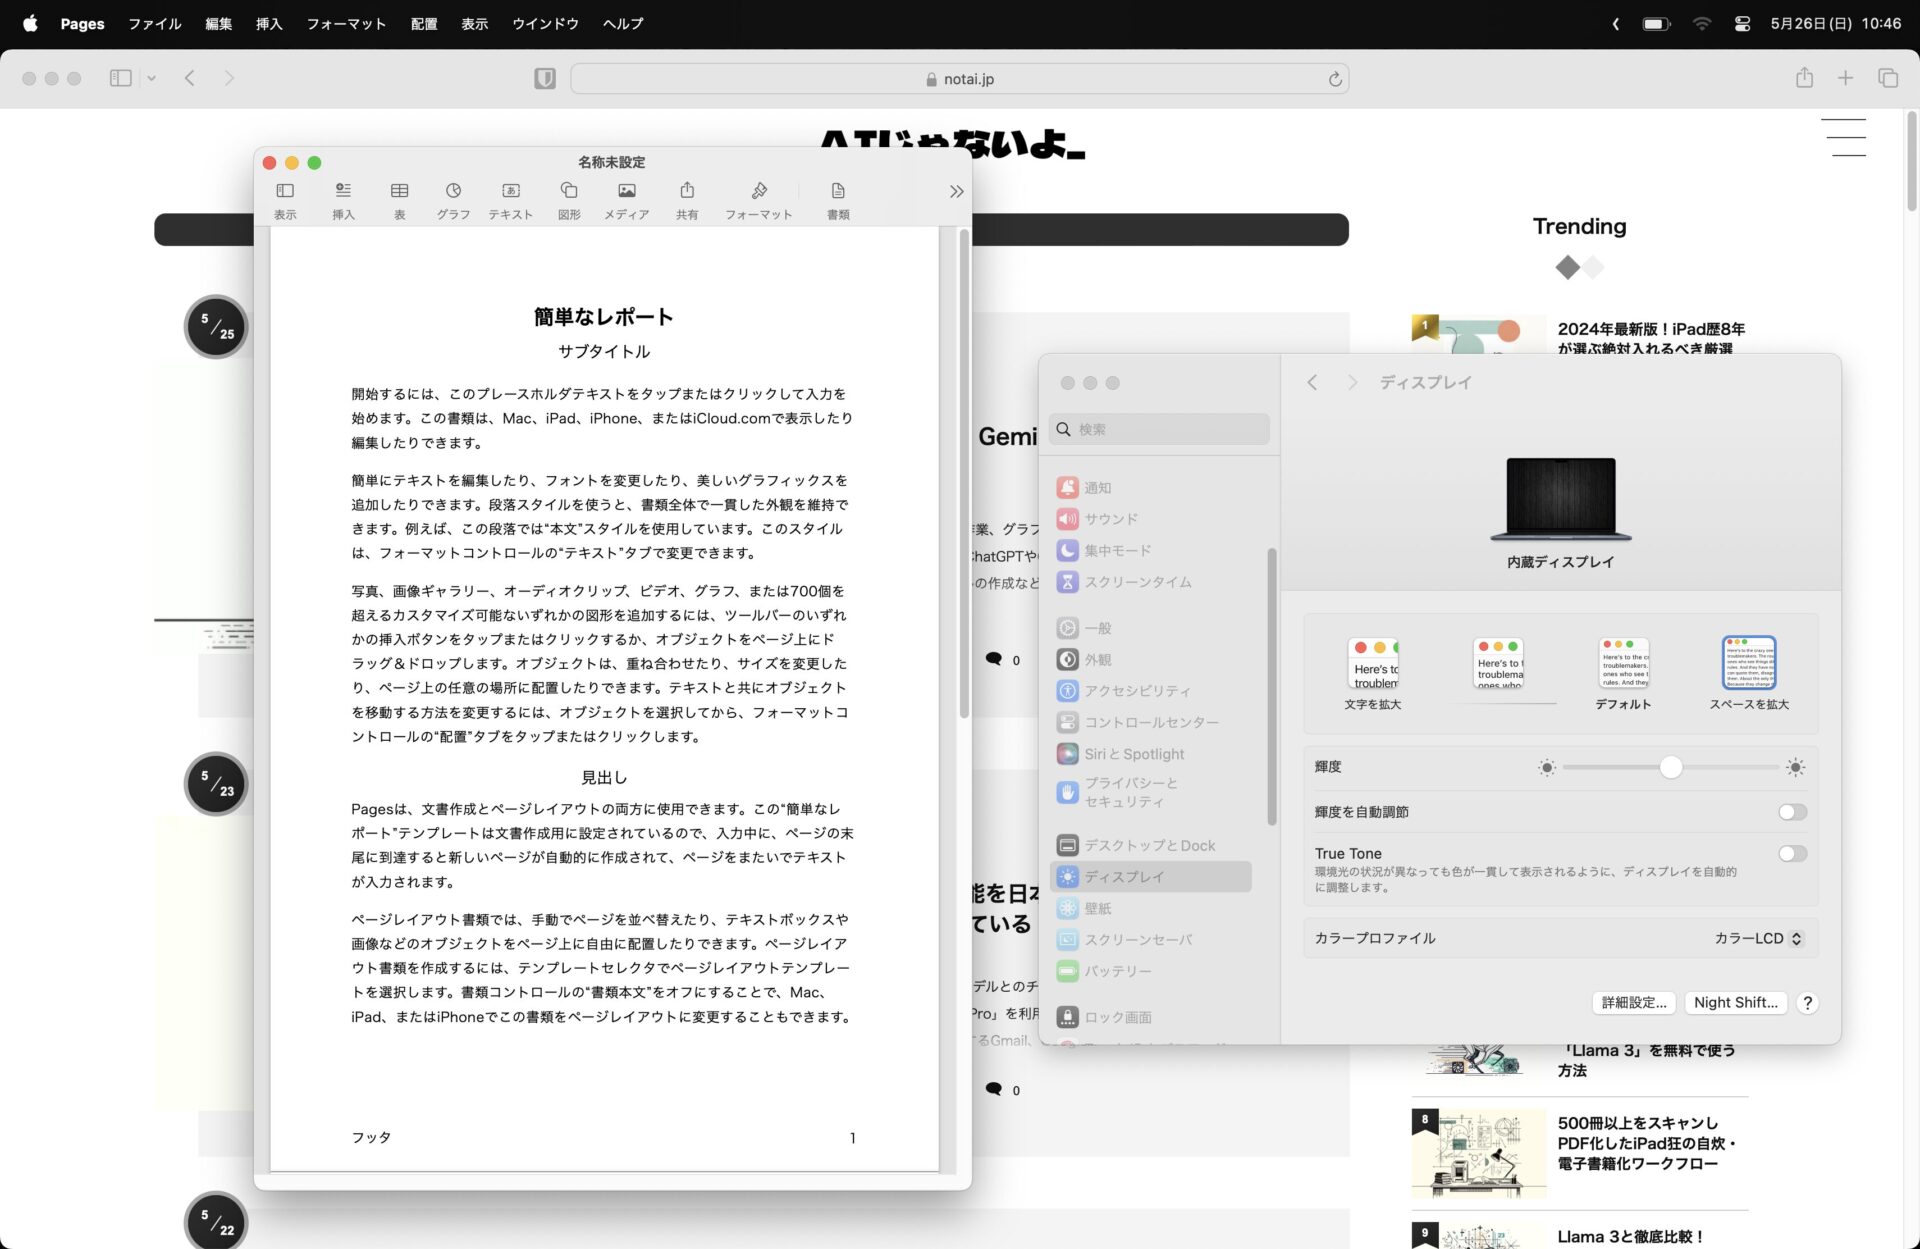The width and height of the screenshot is (1920, 1249).
Task: Toggle 輝度を自動調節 switch
Action: 1792,812
